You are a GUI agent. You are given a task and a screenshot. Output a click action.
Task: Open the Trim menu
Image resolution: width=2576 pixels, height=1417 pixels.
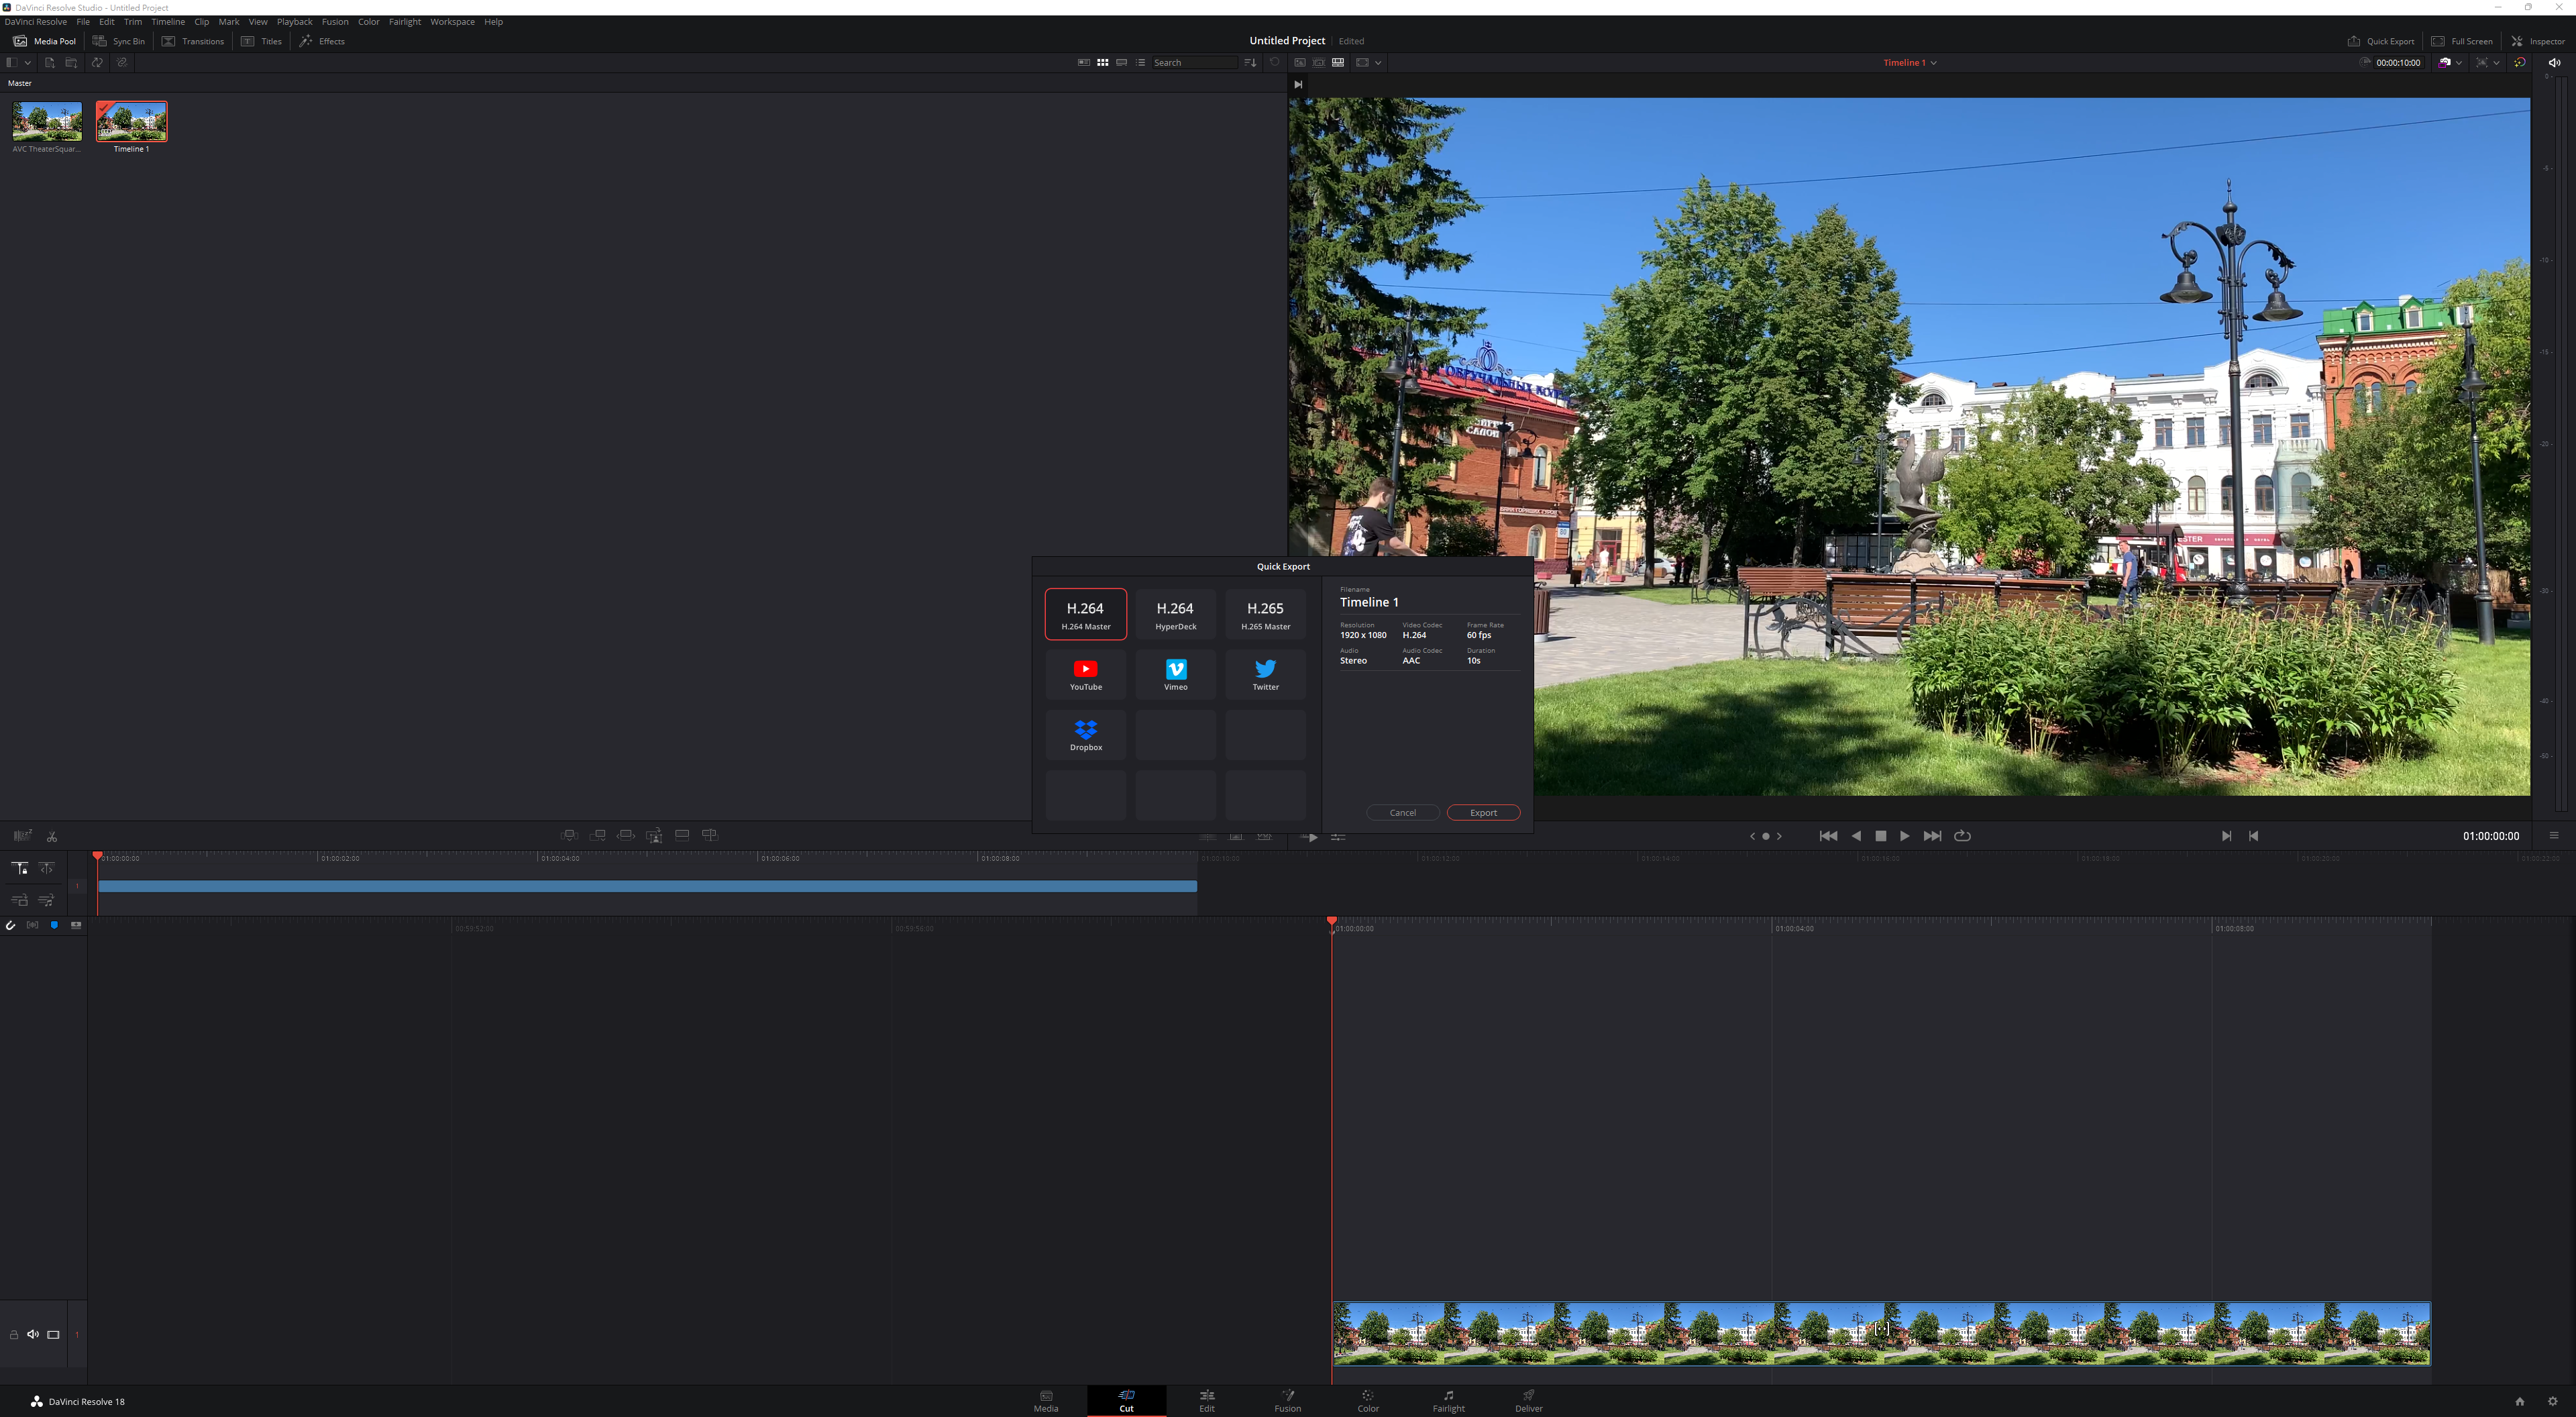133,21
